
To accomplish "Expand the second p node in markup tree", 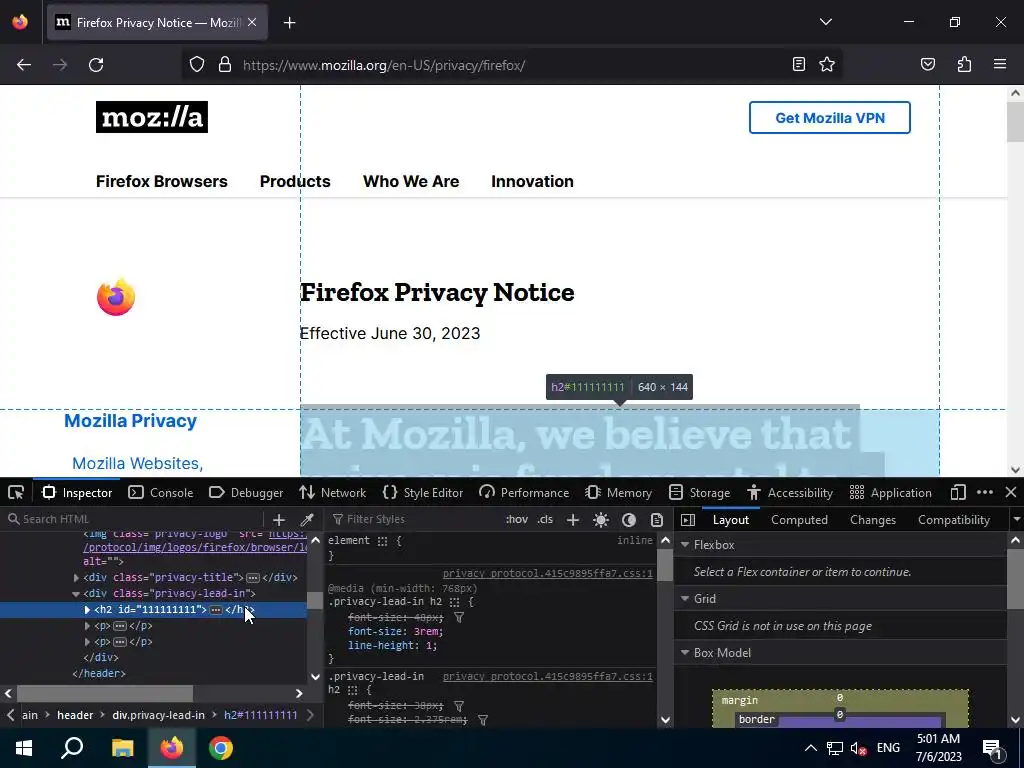I will click(87, 642).
